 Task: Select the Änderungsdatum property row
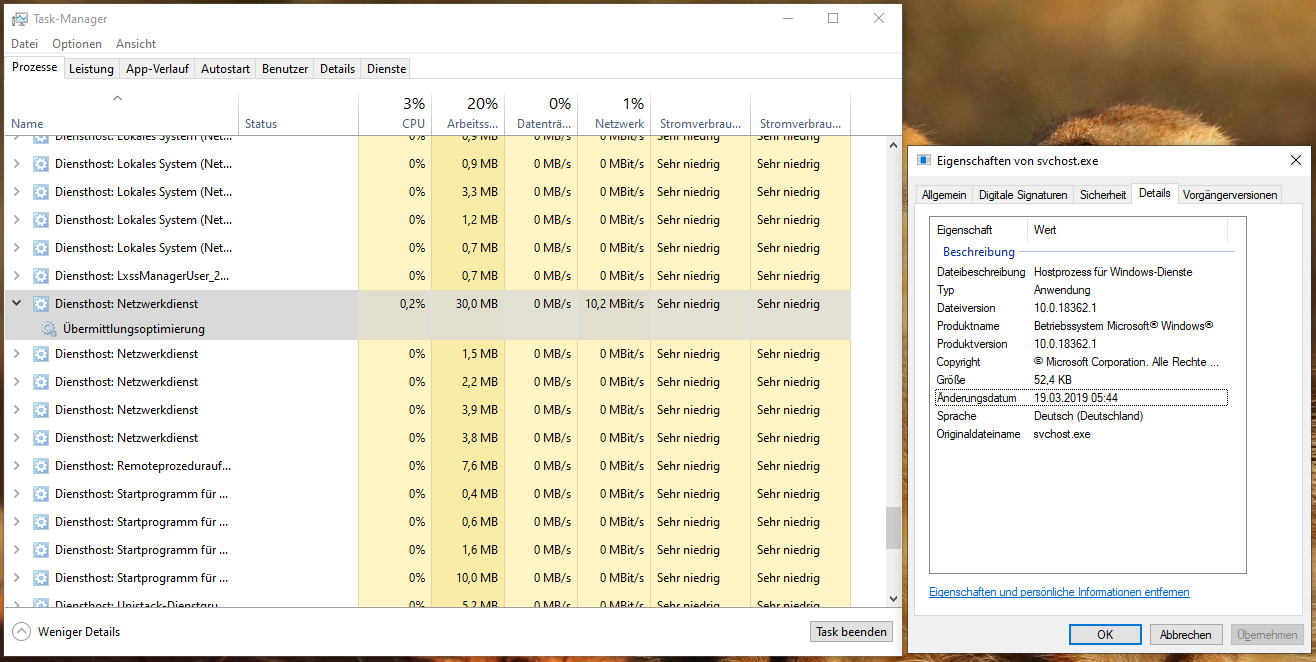click(1081, 398)
